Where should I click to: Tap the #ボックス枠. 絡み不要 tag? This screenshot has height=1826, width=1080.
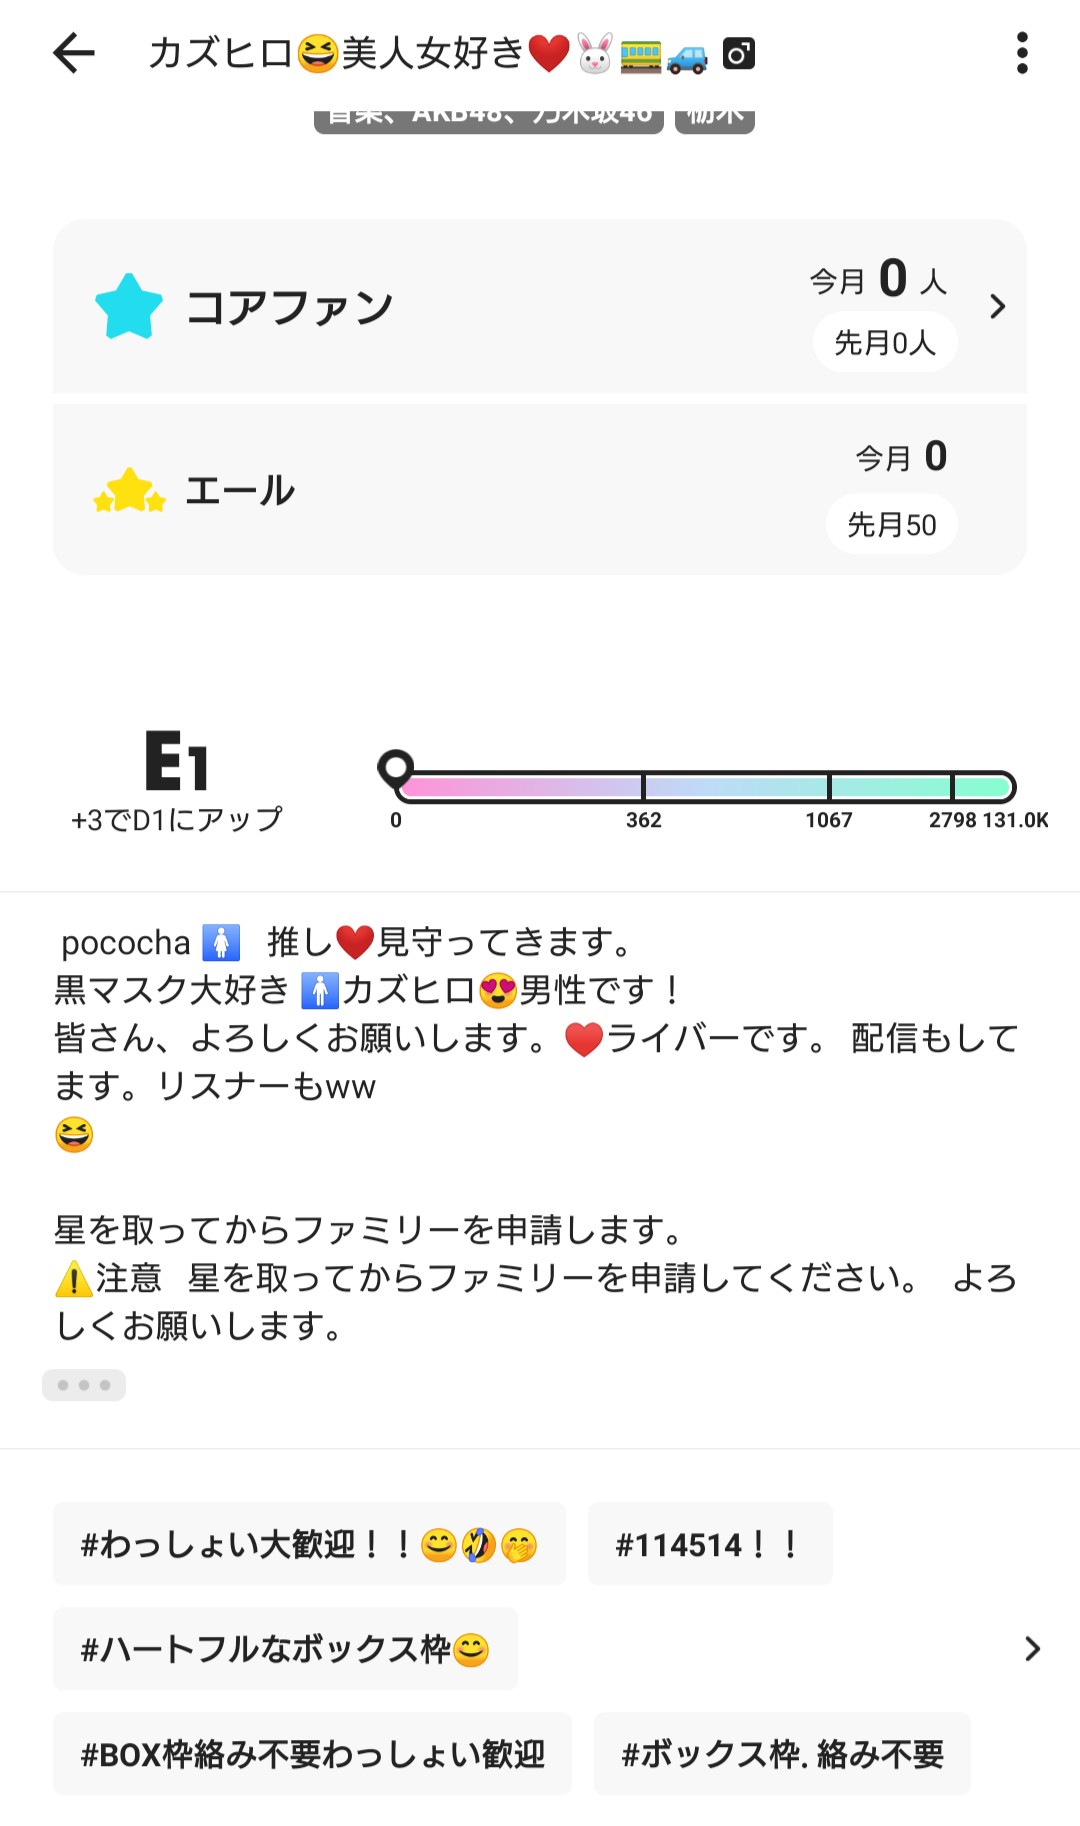tap(781, 1754)
